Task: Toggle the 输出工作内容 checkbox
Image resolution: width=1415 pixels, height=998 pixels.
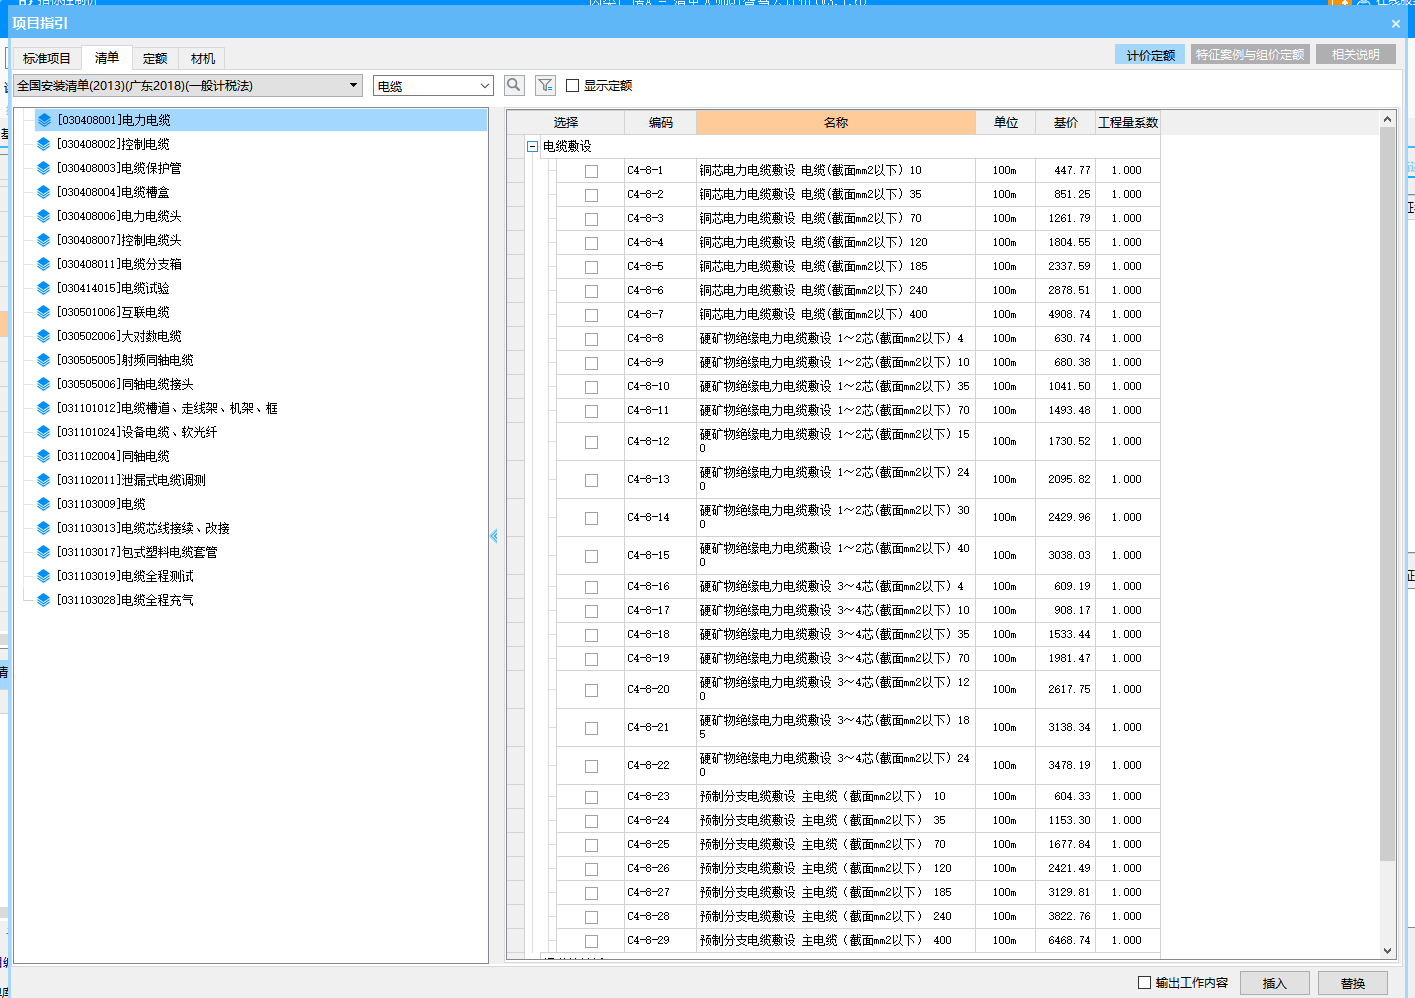Action: (x=1144, y=983)
